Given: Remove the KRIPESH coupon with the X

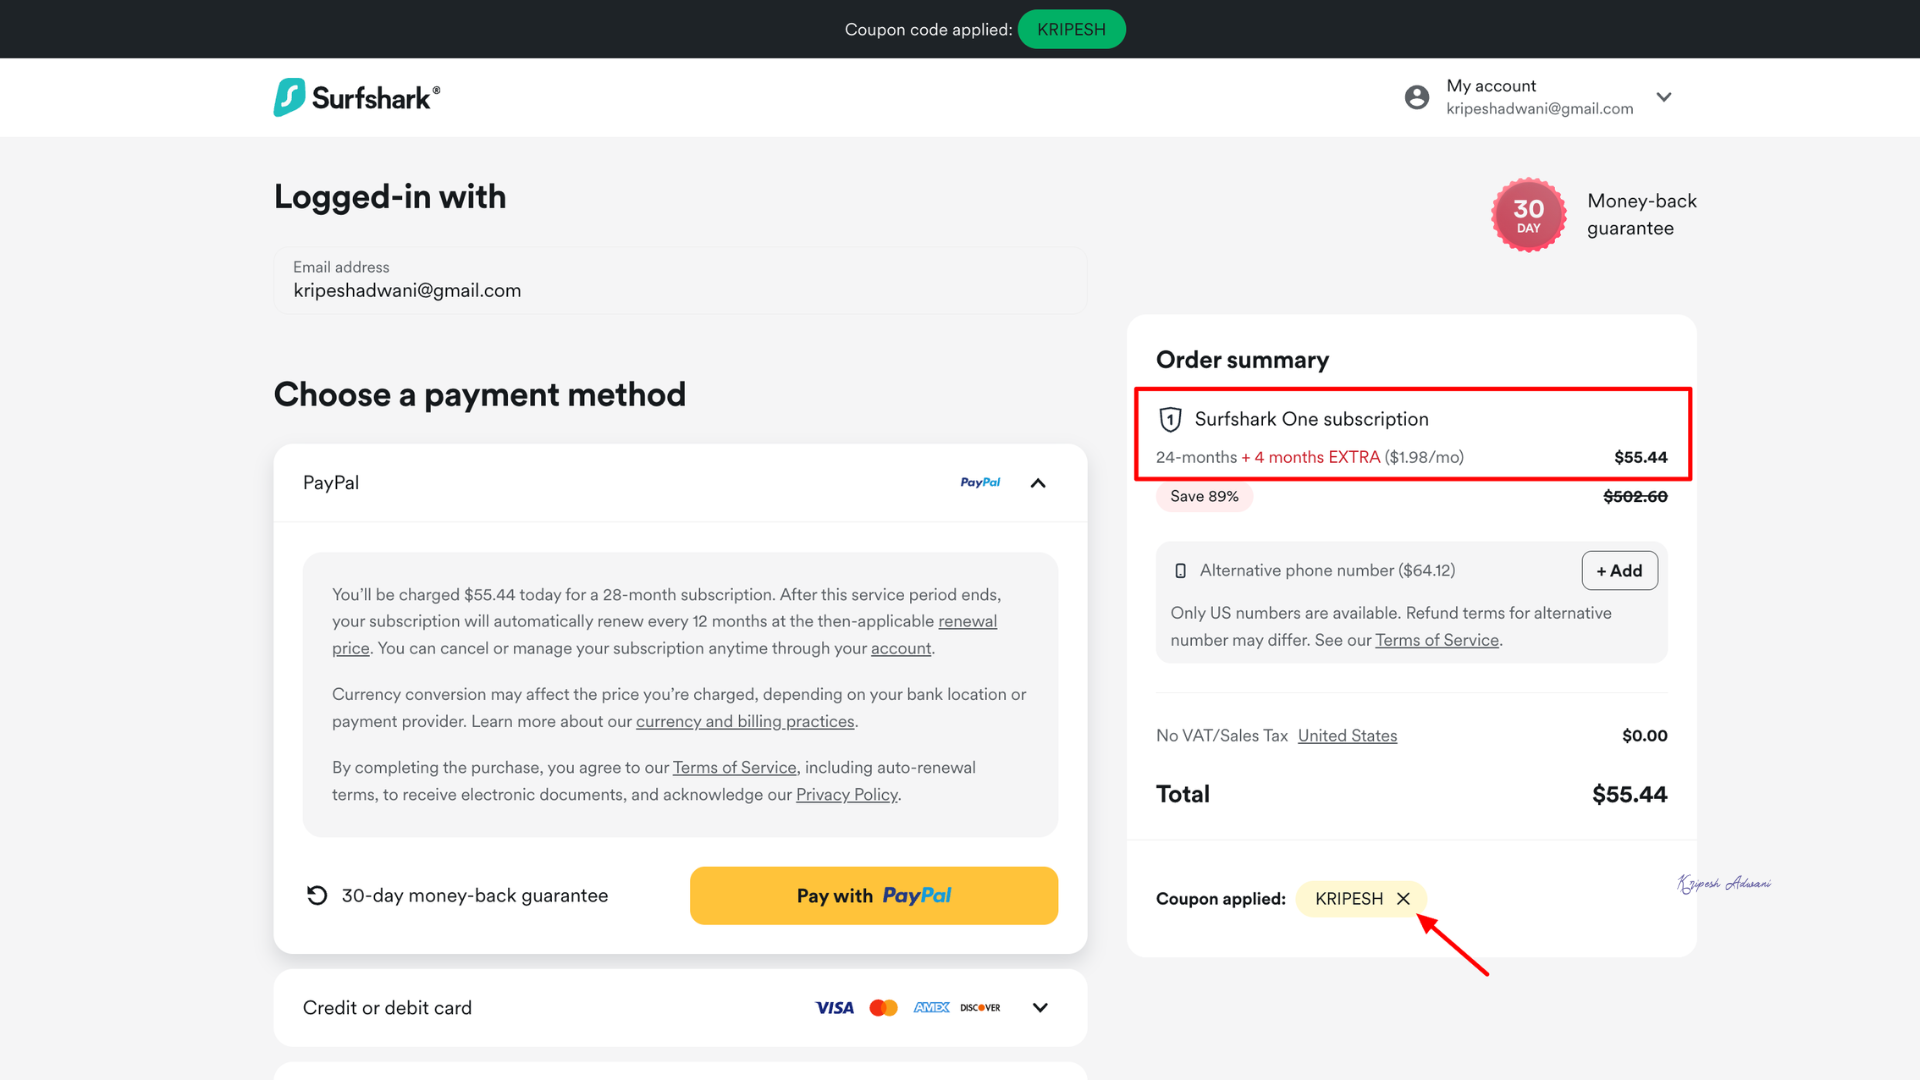Looking at the screenshot, I should coord(1403,899).
